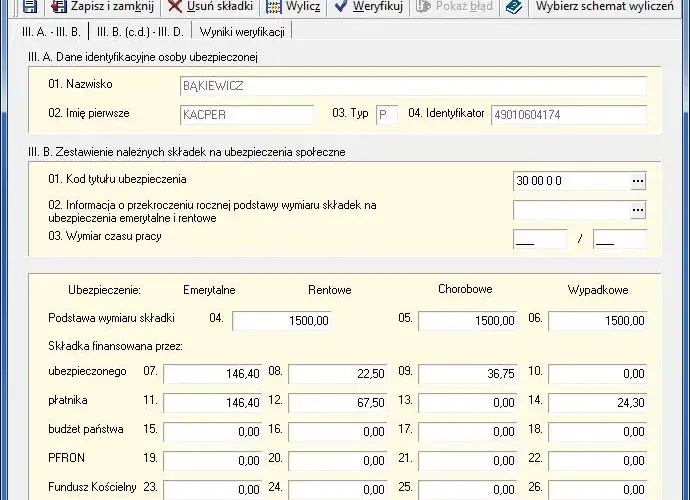
Task: Click Identyfikator field 49010604174
Action: [569, 115]
